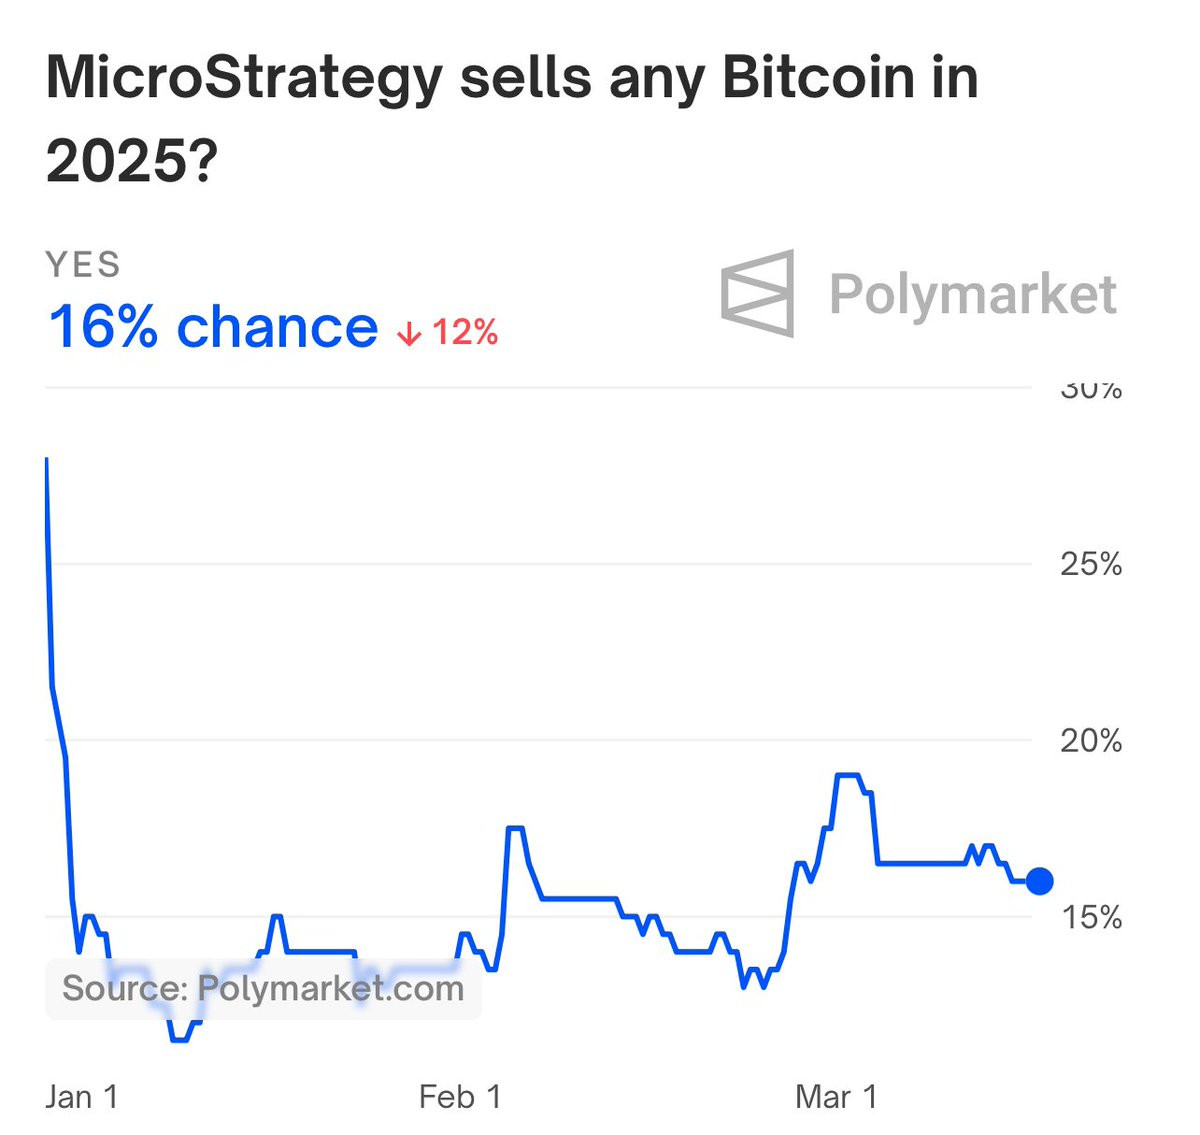The height and width of the screenshot is (1135, 1200).
Task: Click the 20% y-axis label
Action: coord(1091,741)
